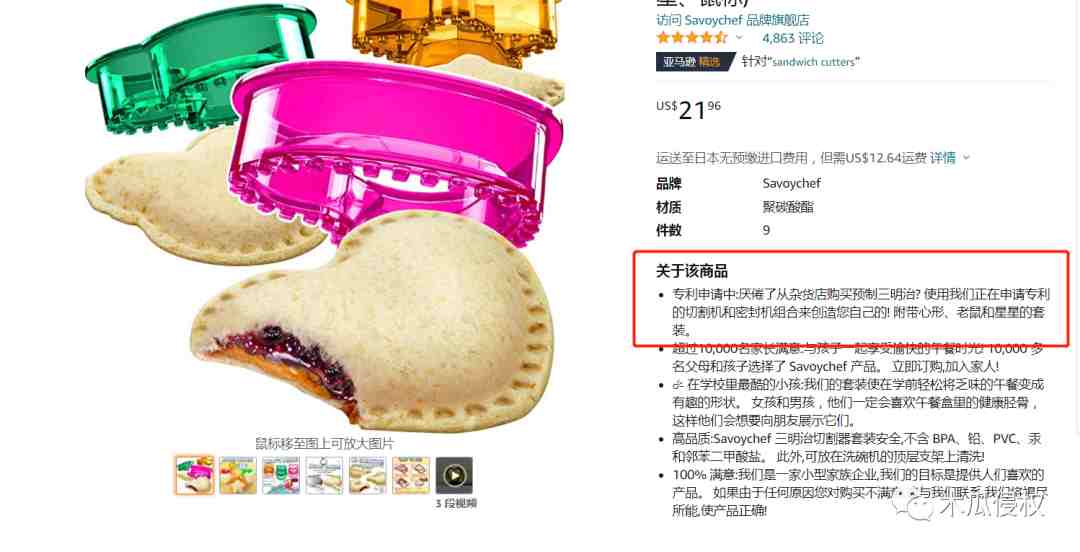This screenshot has height=552, width=1080.
Task: Expand the rating breakdown chevron beside stars
Action: 740,38
